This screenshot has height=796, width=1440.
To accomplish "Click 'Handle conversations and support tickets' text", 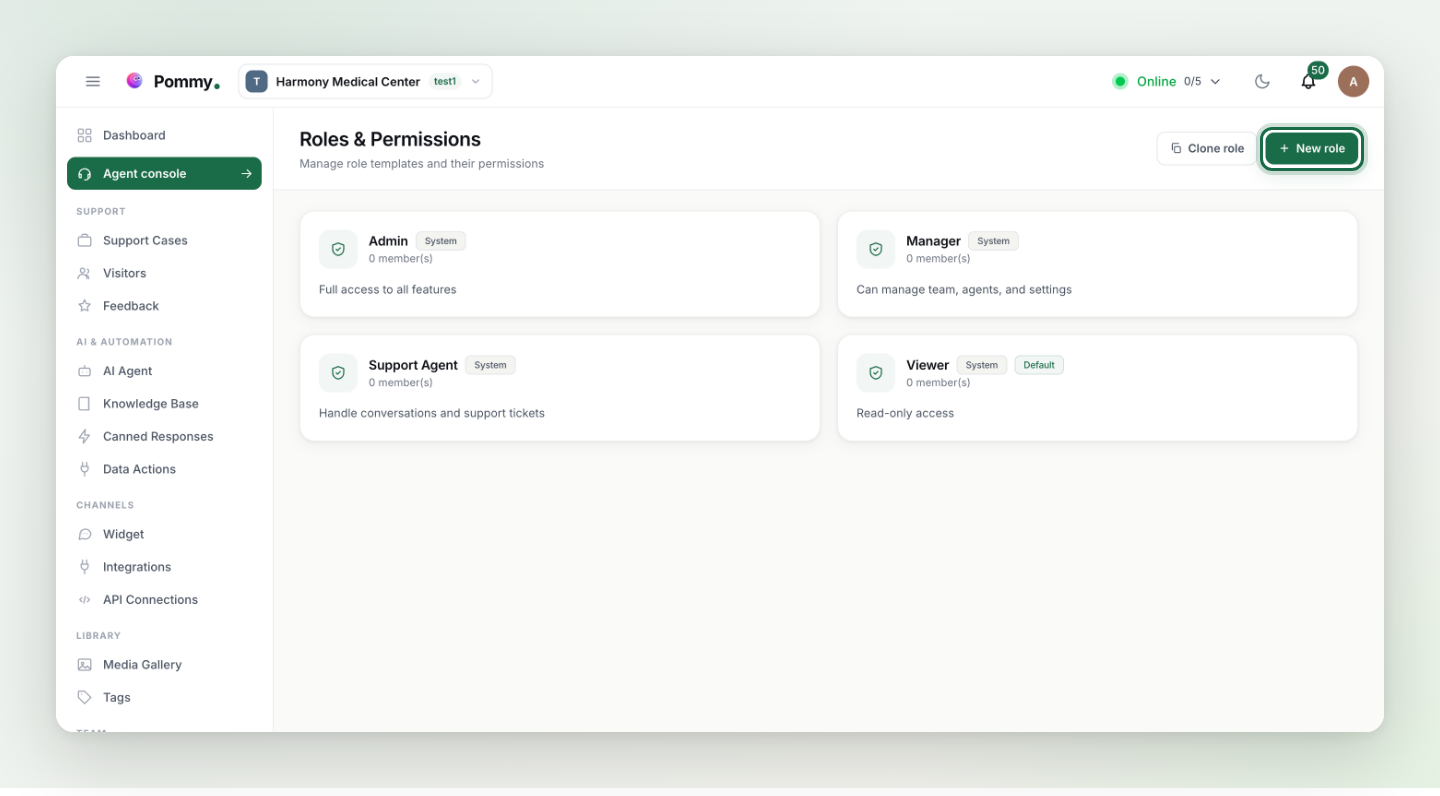I will pos(432,413).
